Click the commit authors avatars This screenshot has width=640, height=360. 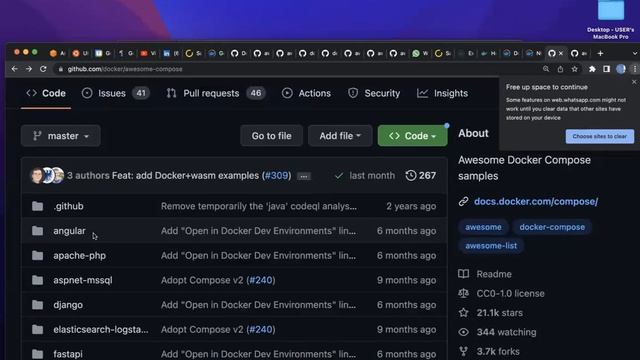47,176
